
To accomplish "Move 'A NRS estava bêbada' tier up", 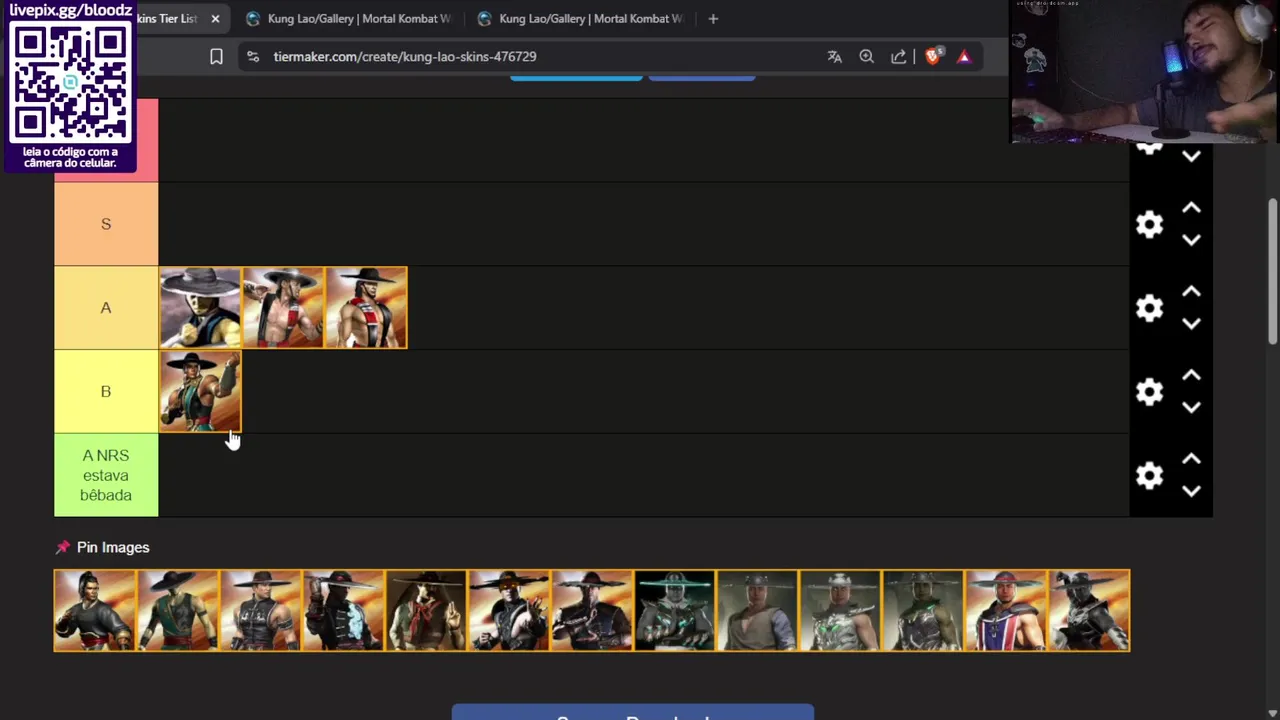I will [1191, 460].
